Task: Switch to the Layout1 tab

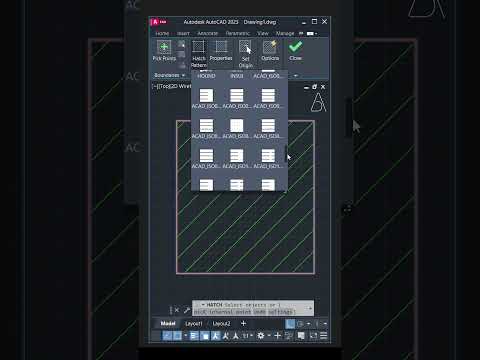Action: click(194, 324)
